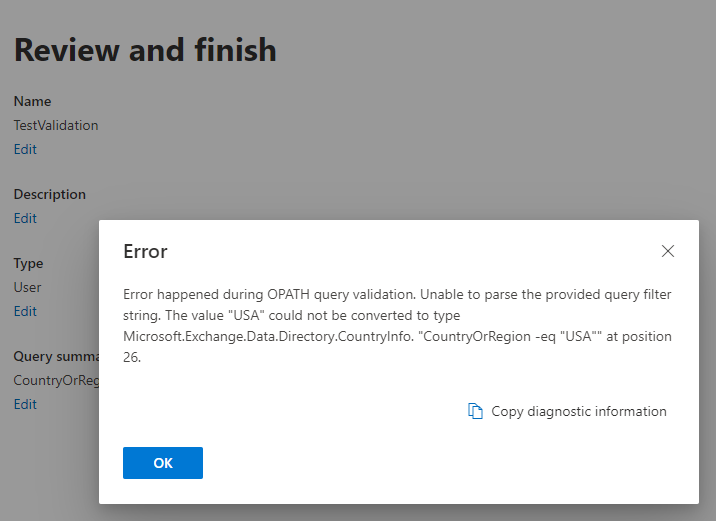Click the Review and finish heading
Image resolution: width=716 pixels, height=521 pixels.
145,50
